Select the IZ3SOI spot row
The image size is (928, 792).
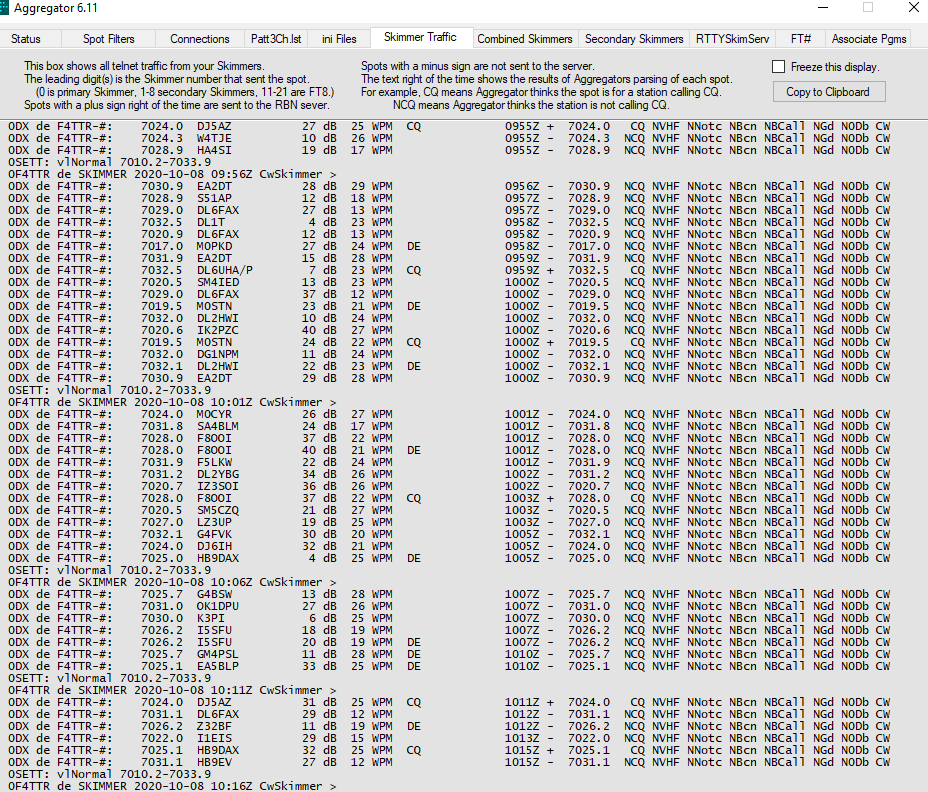(449, 486)
